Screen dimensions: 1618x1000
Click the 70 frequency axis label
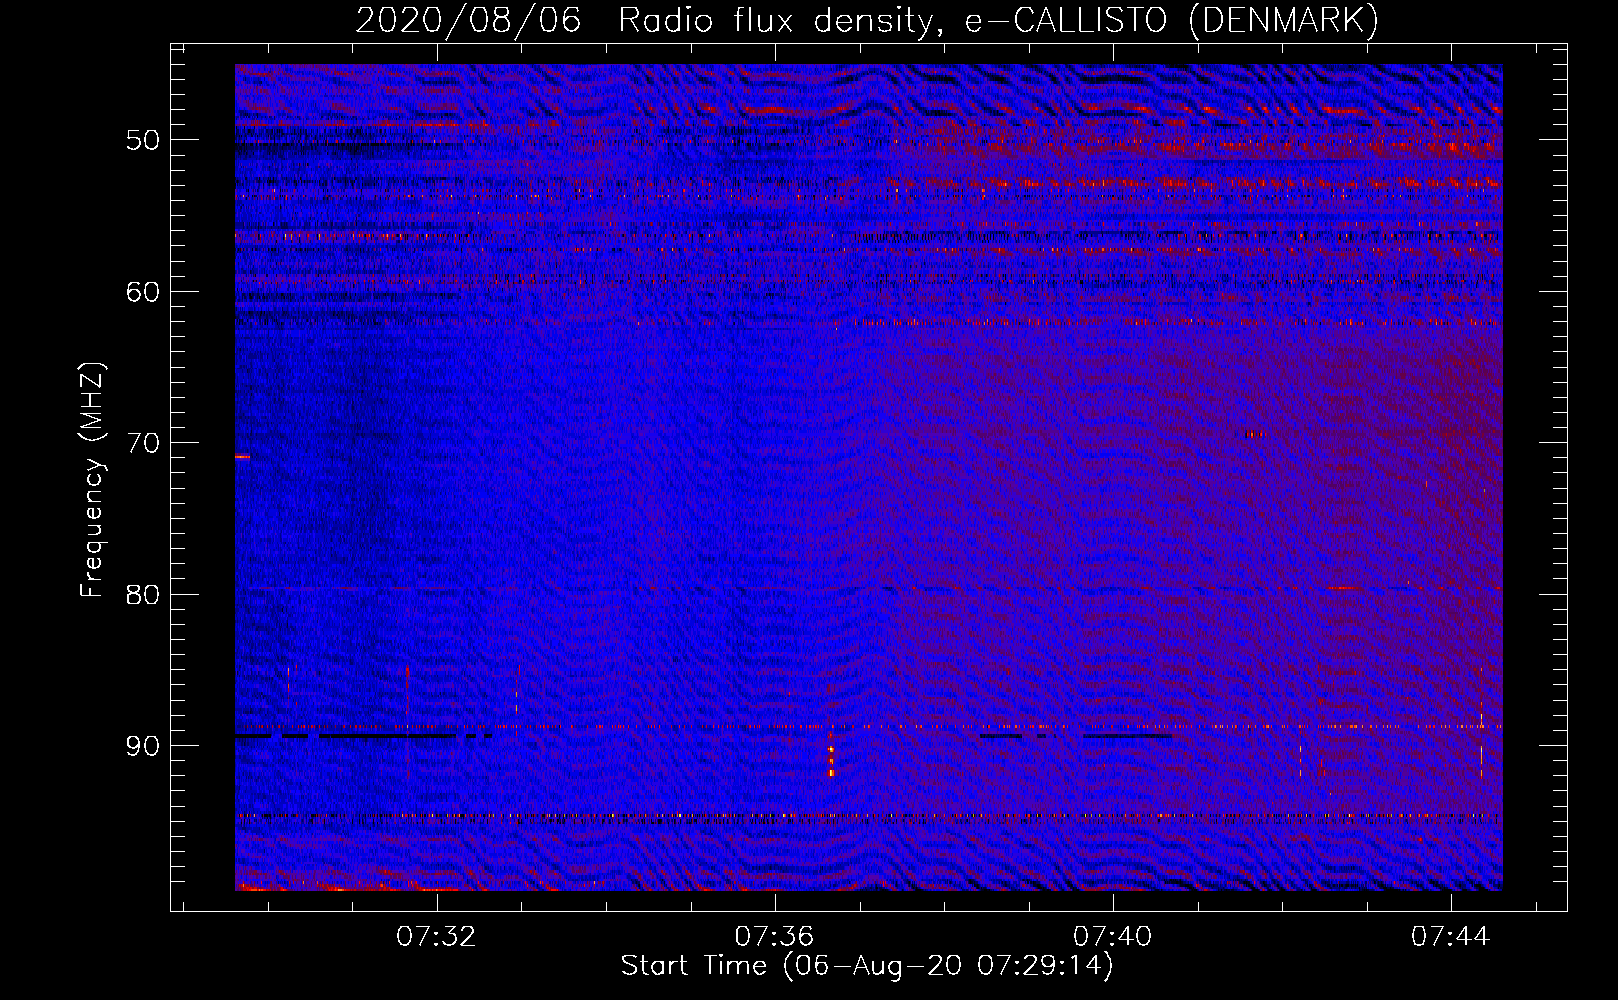pos(143,442)
